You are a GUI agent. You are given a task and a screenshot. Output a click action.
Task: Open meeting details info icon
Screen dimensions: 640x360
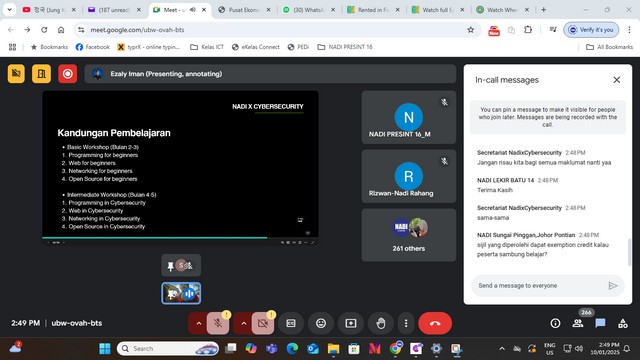tap(555, 323)
